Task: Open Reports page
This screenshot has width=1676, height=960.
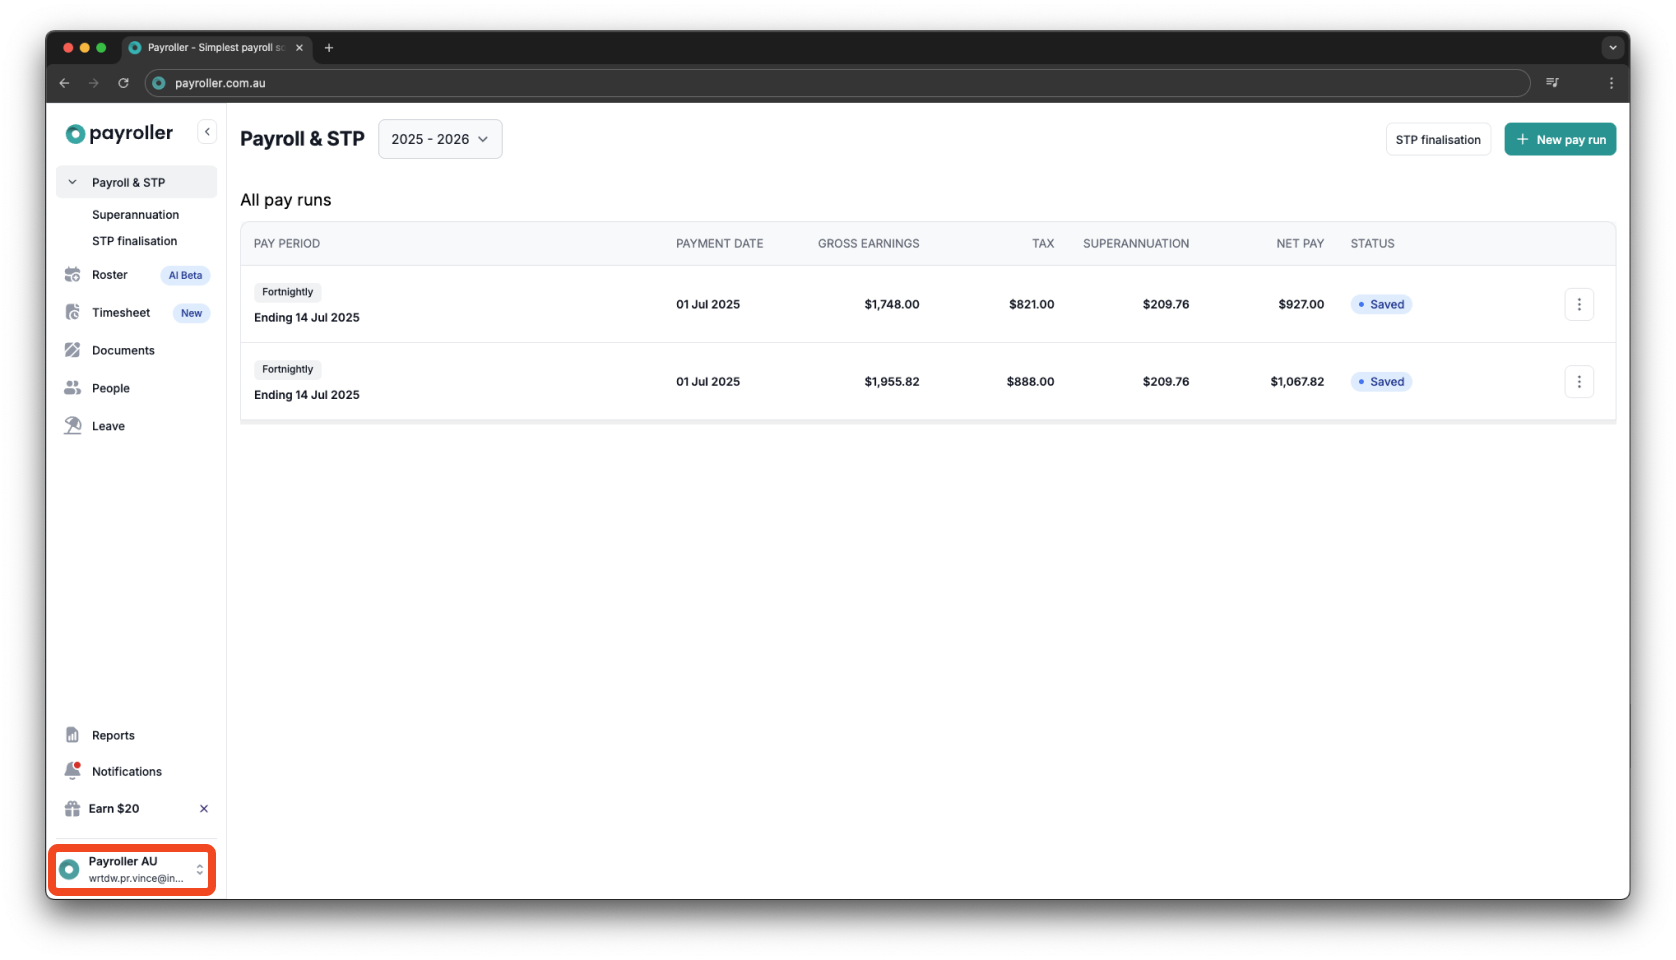Action: (113, 735)
